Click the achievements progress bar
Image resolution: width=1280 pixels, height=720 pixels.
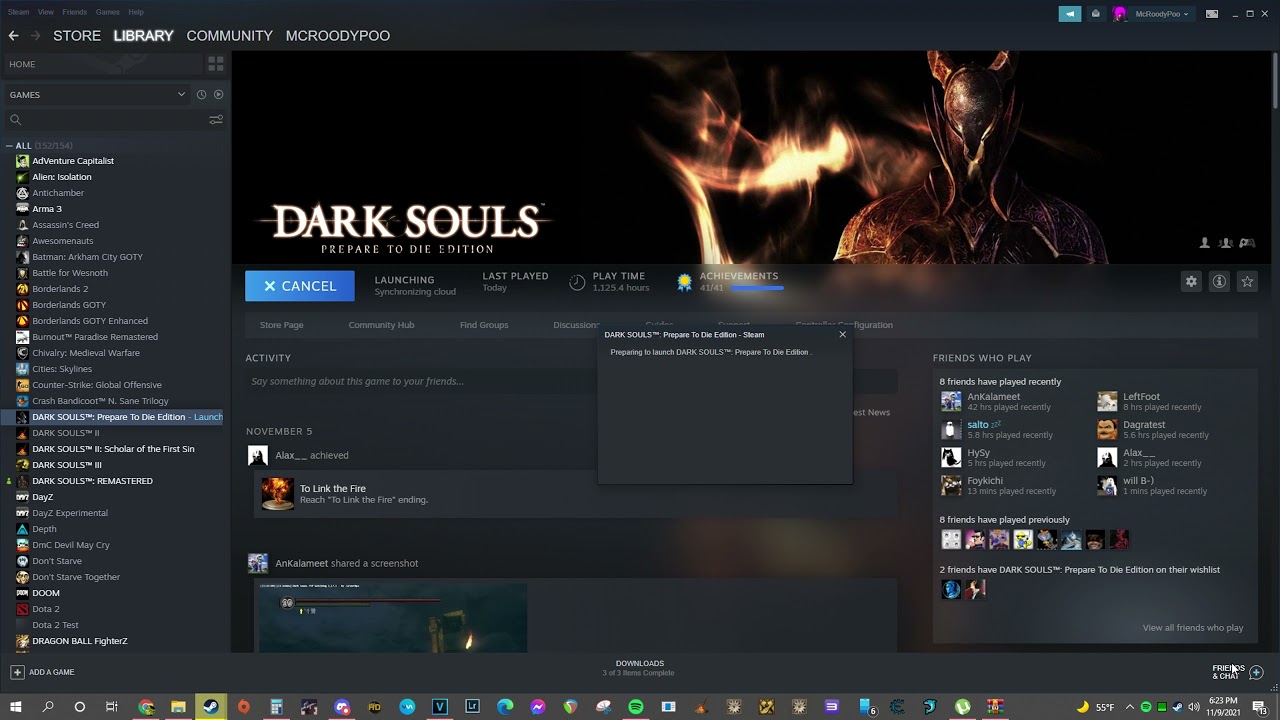point(757,288)
